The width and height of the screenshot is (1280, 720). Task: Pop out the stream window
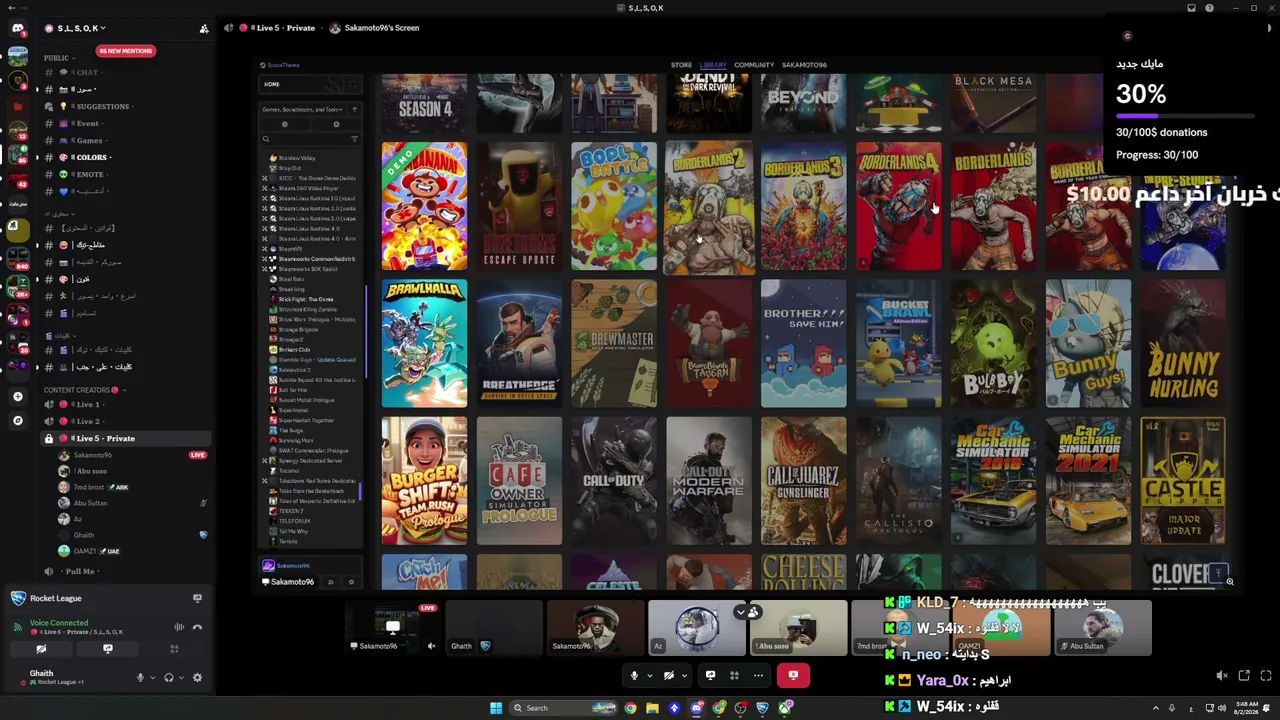coord(1244,676)
